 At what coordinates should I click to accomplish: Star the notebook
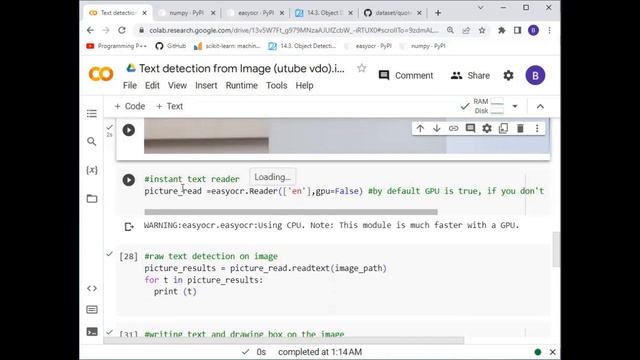click(x=362, y=68)
